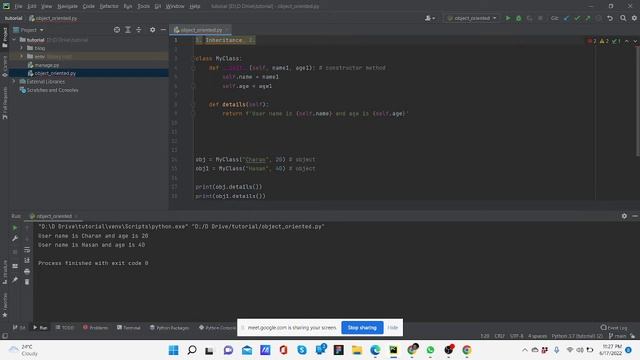Open IDE settings gear in top toolbar

coord(634,18)
